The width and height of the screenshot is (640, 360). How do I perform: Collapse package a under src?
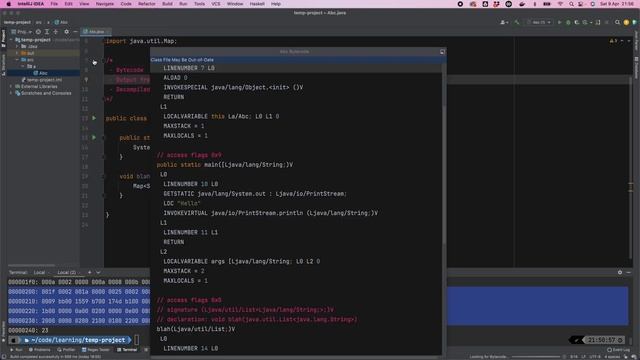[23, 66]
